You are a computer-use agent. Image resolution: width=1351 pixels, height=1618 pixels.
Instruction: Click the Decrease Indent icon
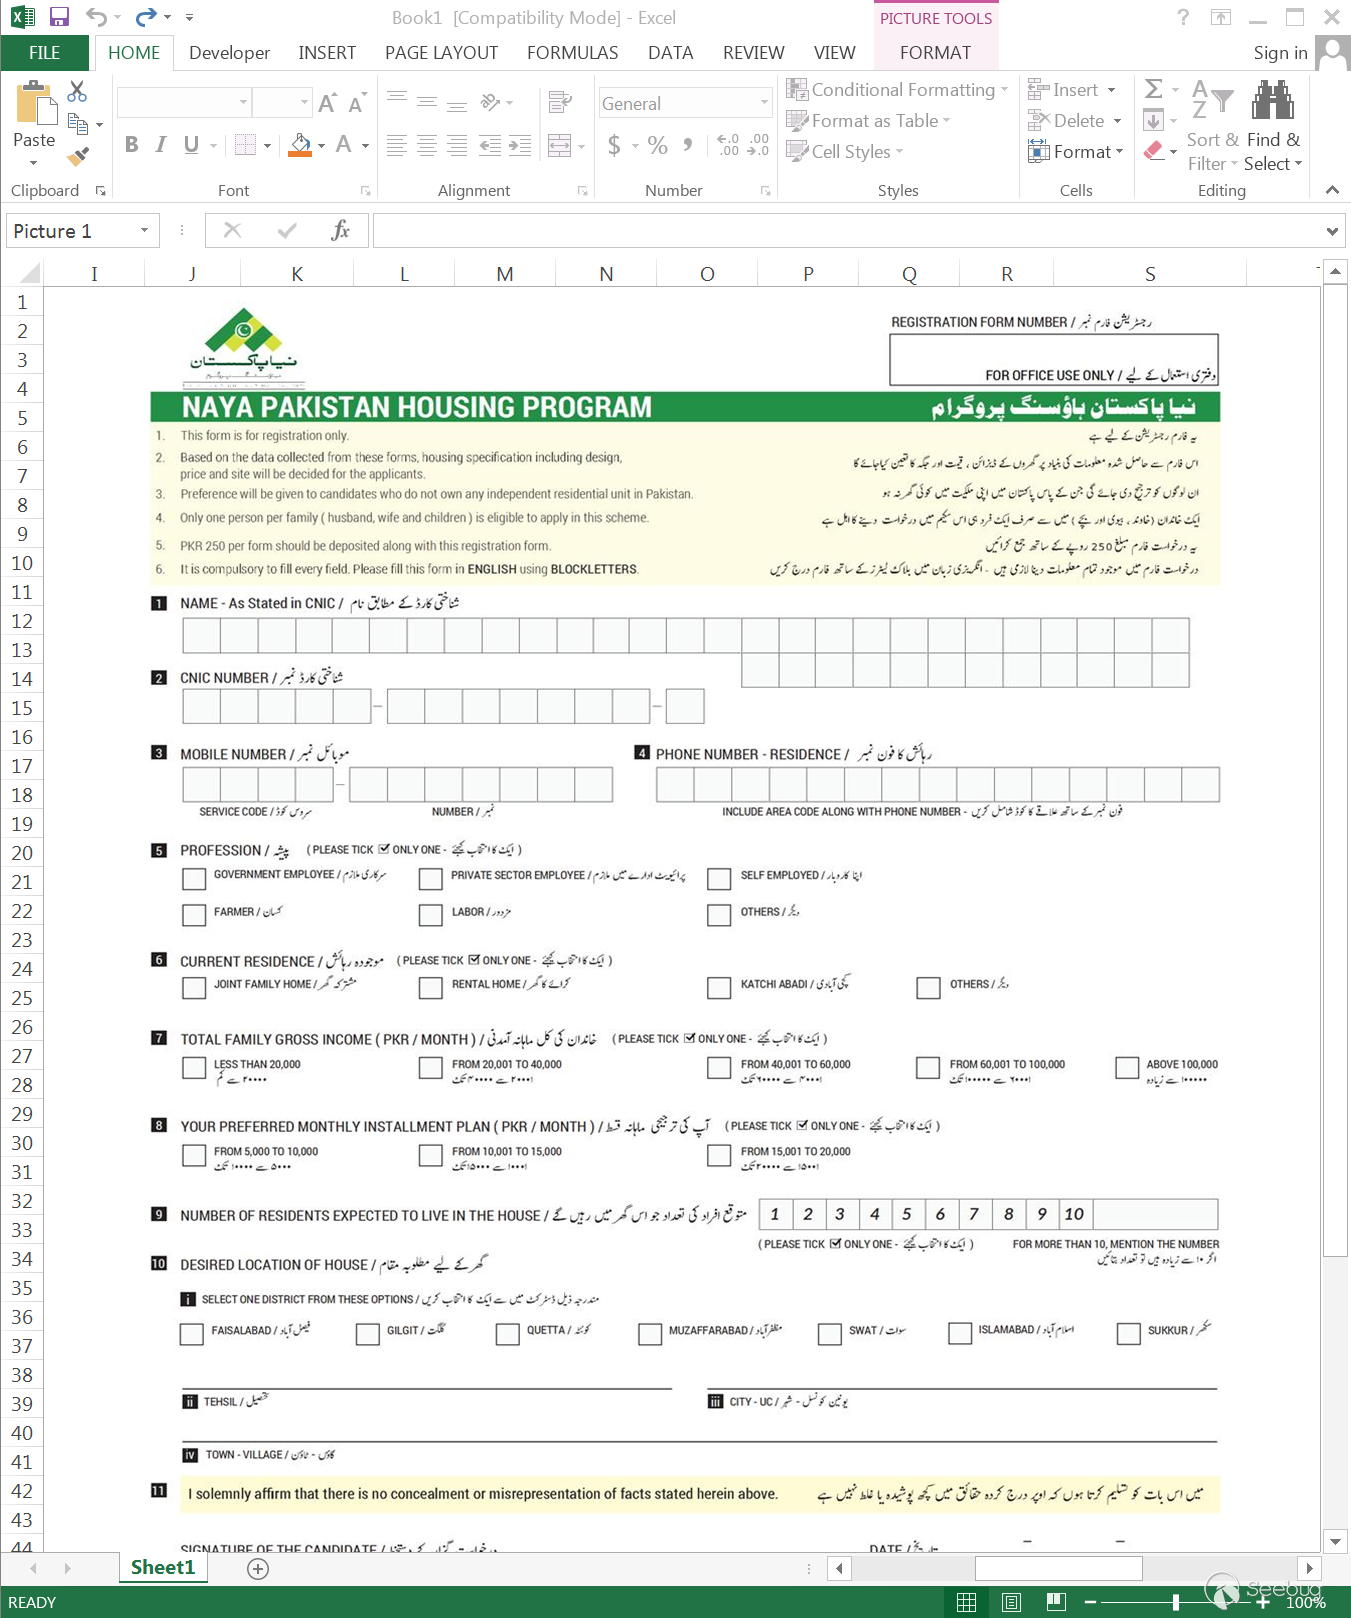click(x=490, y=146)
